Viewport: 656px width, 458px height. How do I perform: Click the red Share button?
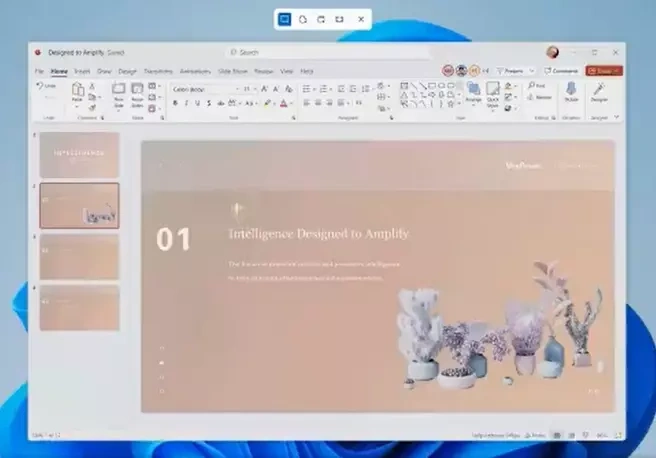click(x=604, y=71)
